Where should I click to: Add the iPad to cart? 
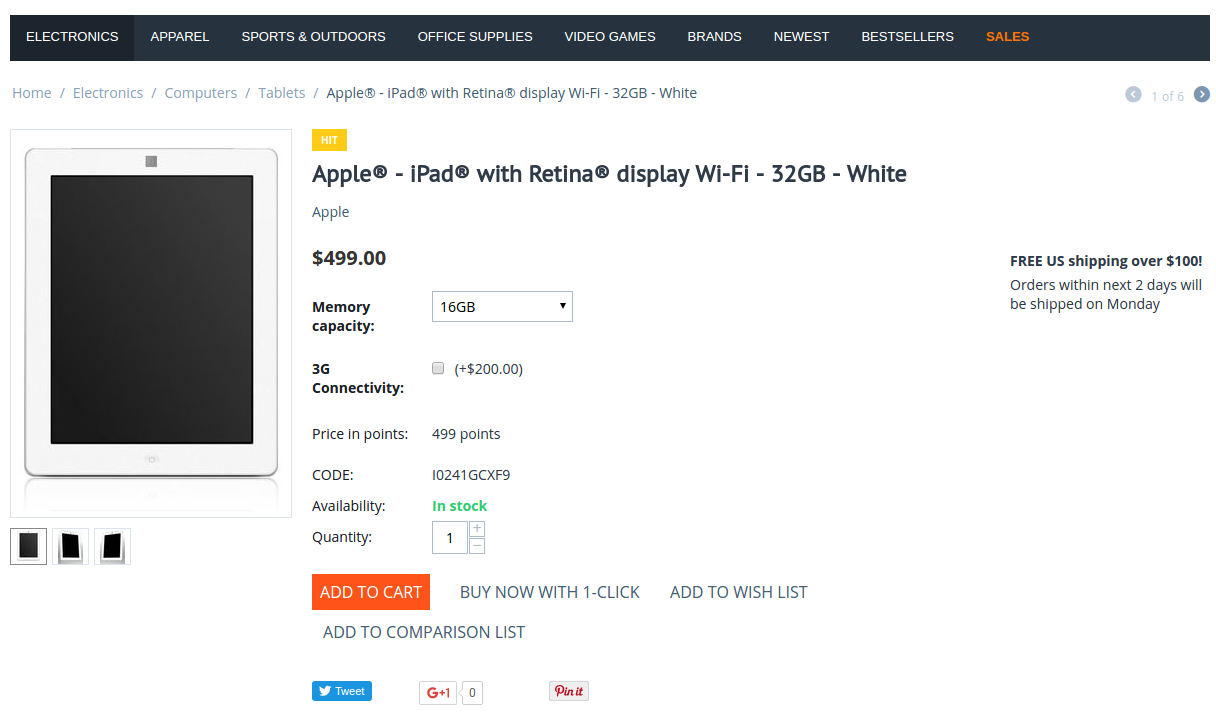pyautogui.click(x=371, y=592)
